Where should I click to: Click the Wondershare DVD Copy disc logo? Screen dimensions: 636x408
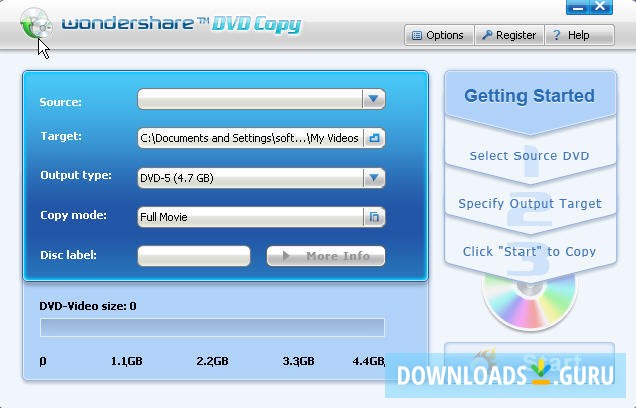36,24
